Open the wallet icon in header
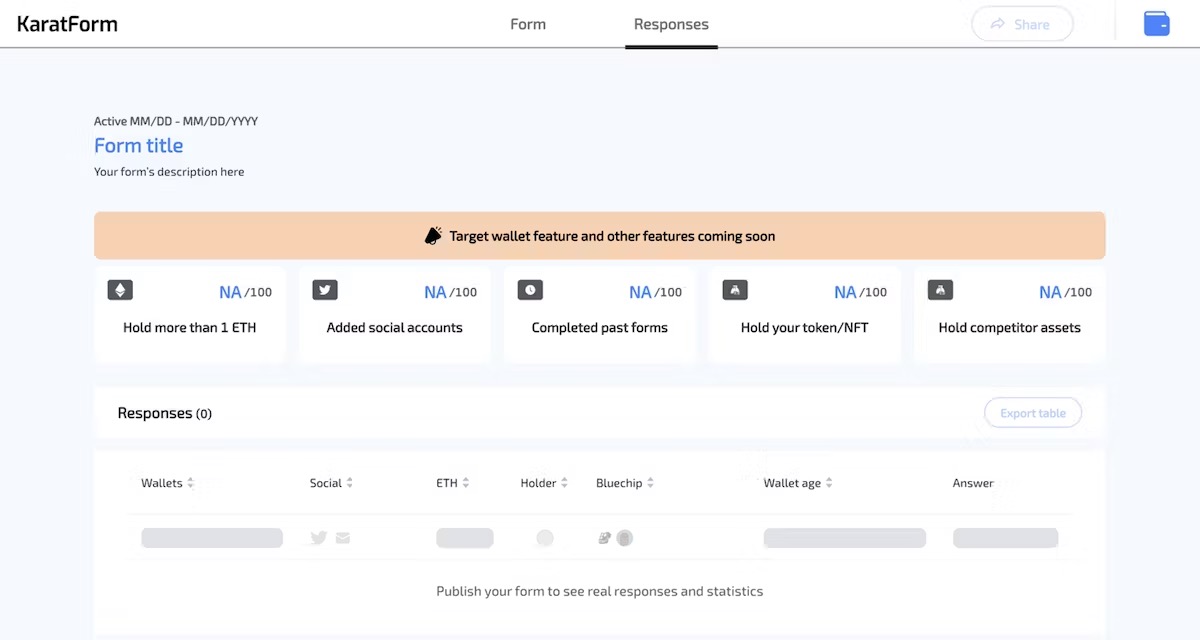Viewport: 1200px width, 640px height. point(1157,24)
